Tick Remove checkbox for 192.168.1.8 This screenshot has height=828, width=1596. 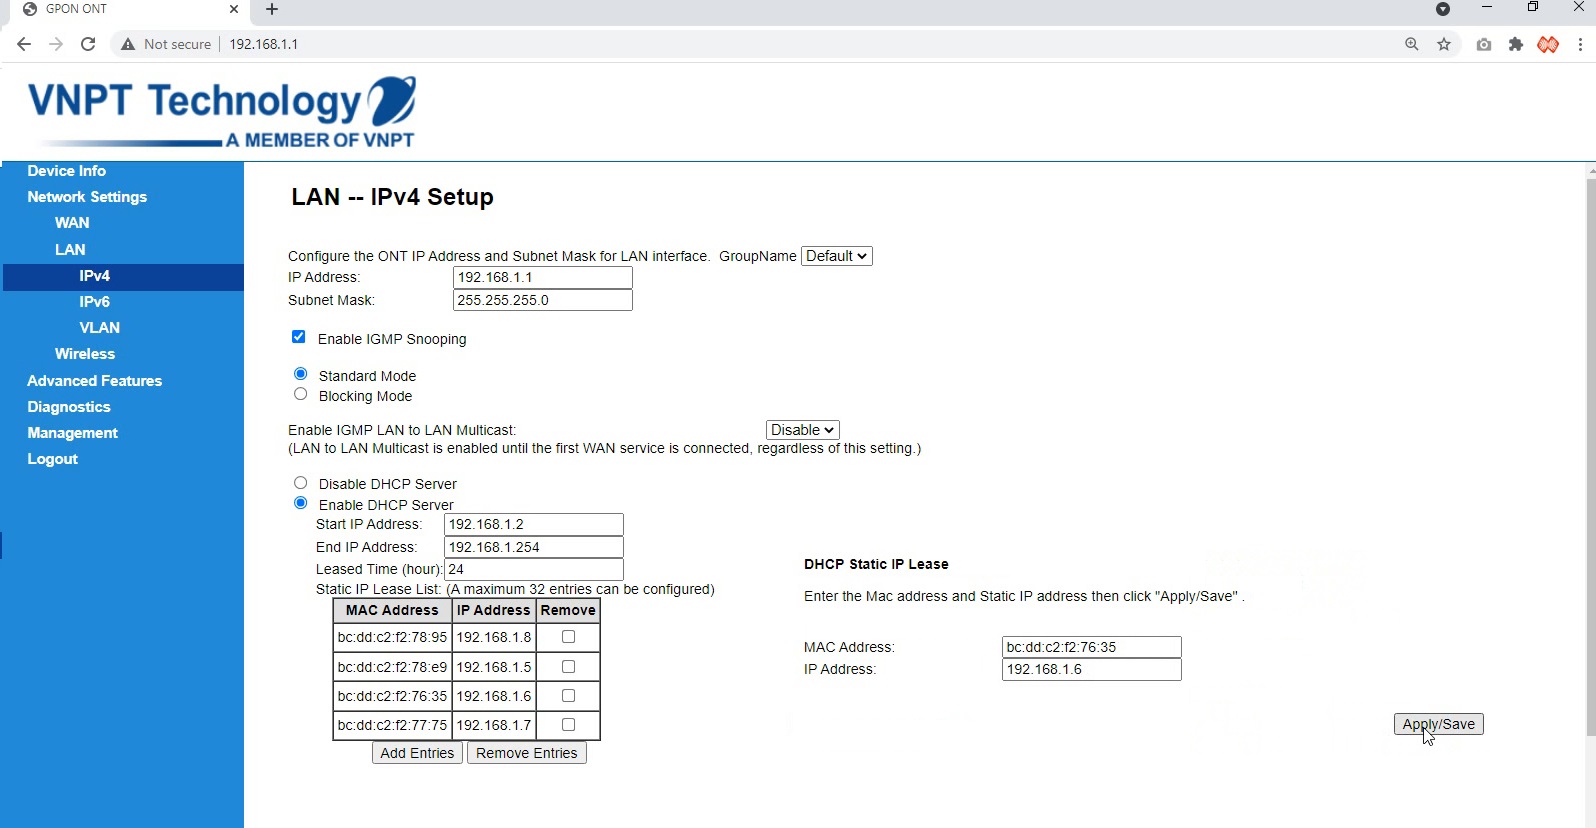click(x=568, y=637)
